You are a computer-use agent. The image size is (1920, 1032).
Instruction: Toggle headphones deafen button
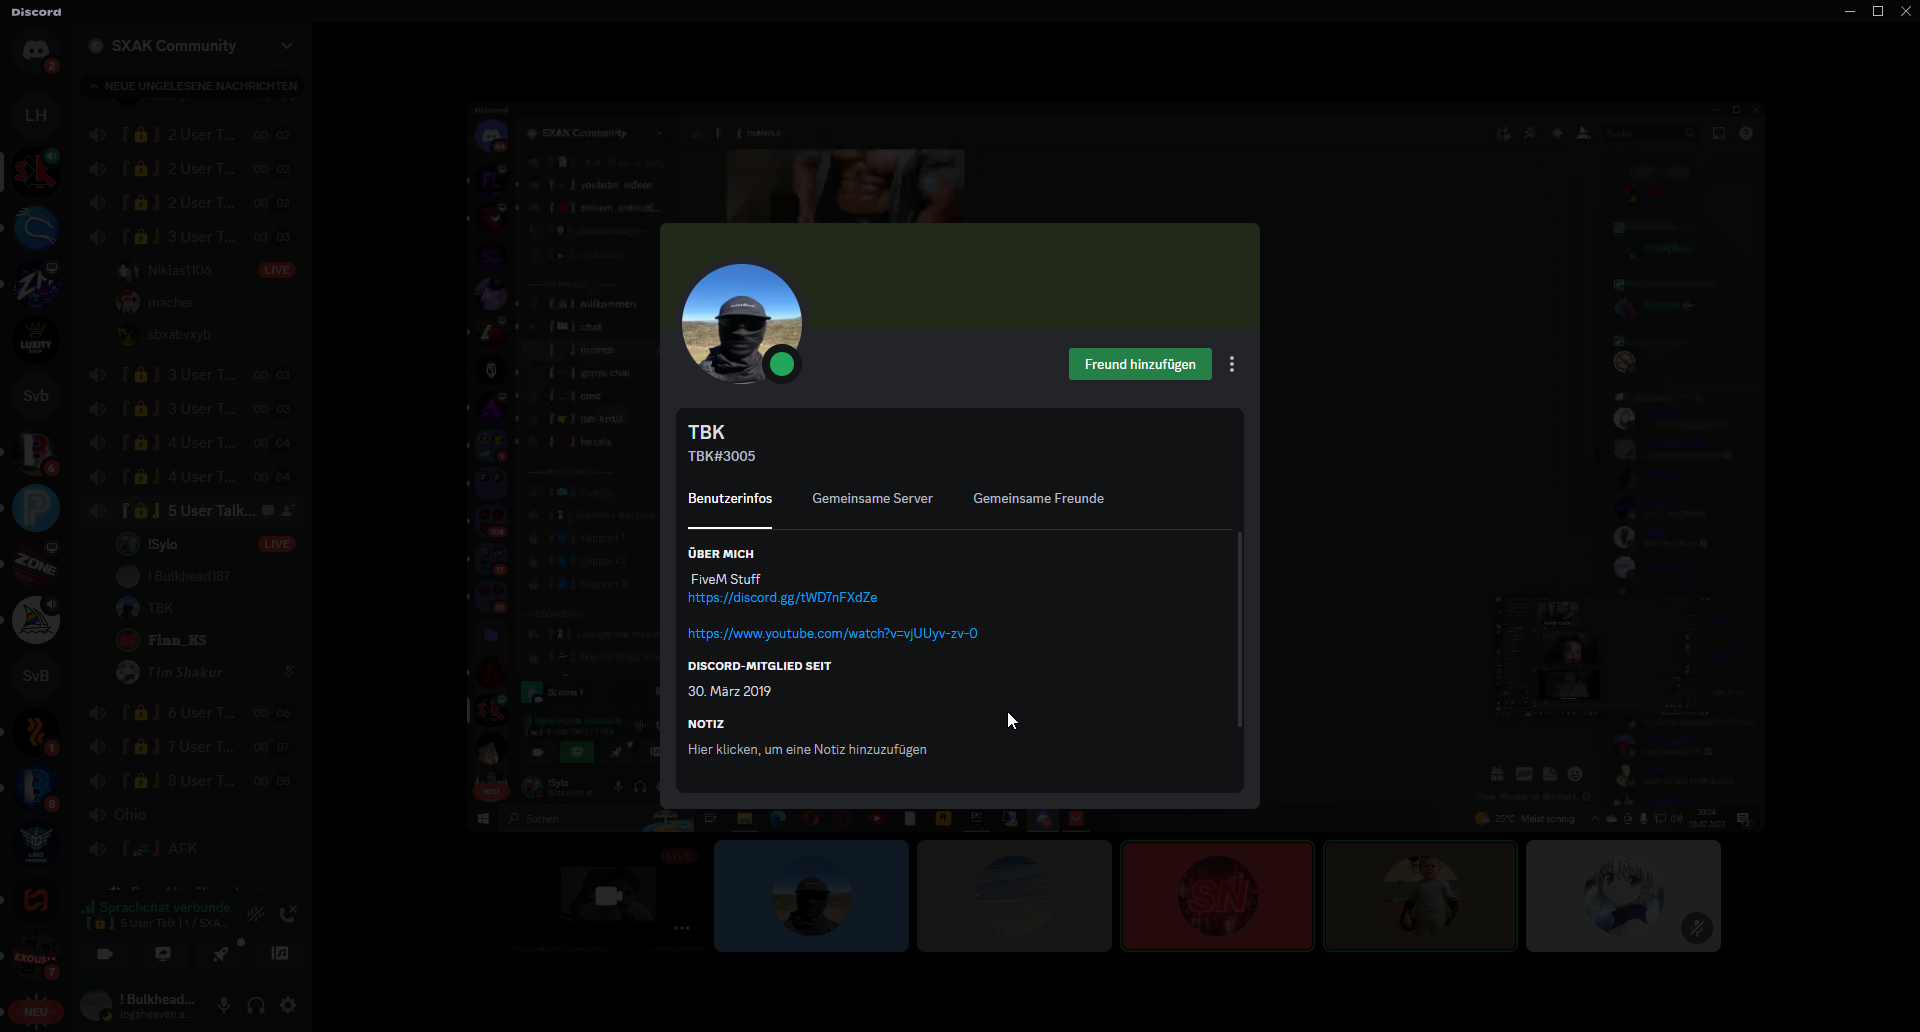256,1005
